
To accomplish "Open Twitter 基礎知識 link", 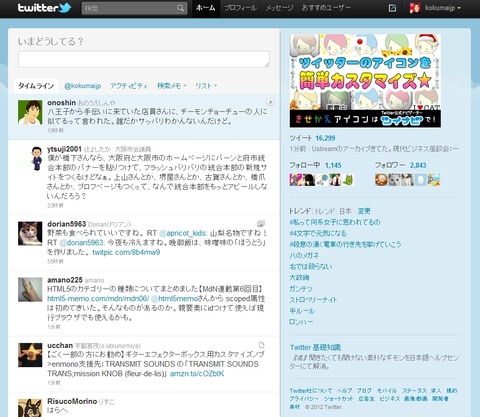I will point(315,347).
